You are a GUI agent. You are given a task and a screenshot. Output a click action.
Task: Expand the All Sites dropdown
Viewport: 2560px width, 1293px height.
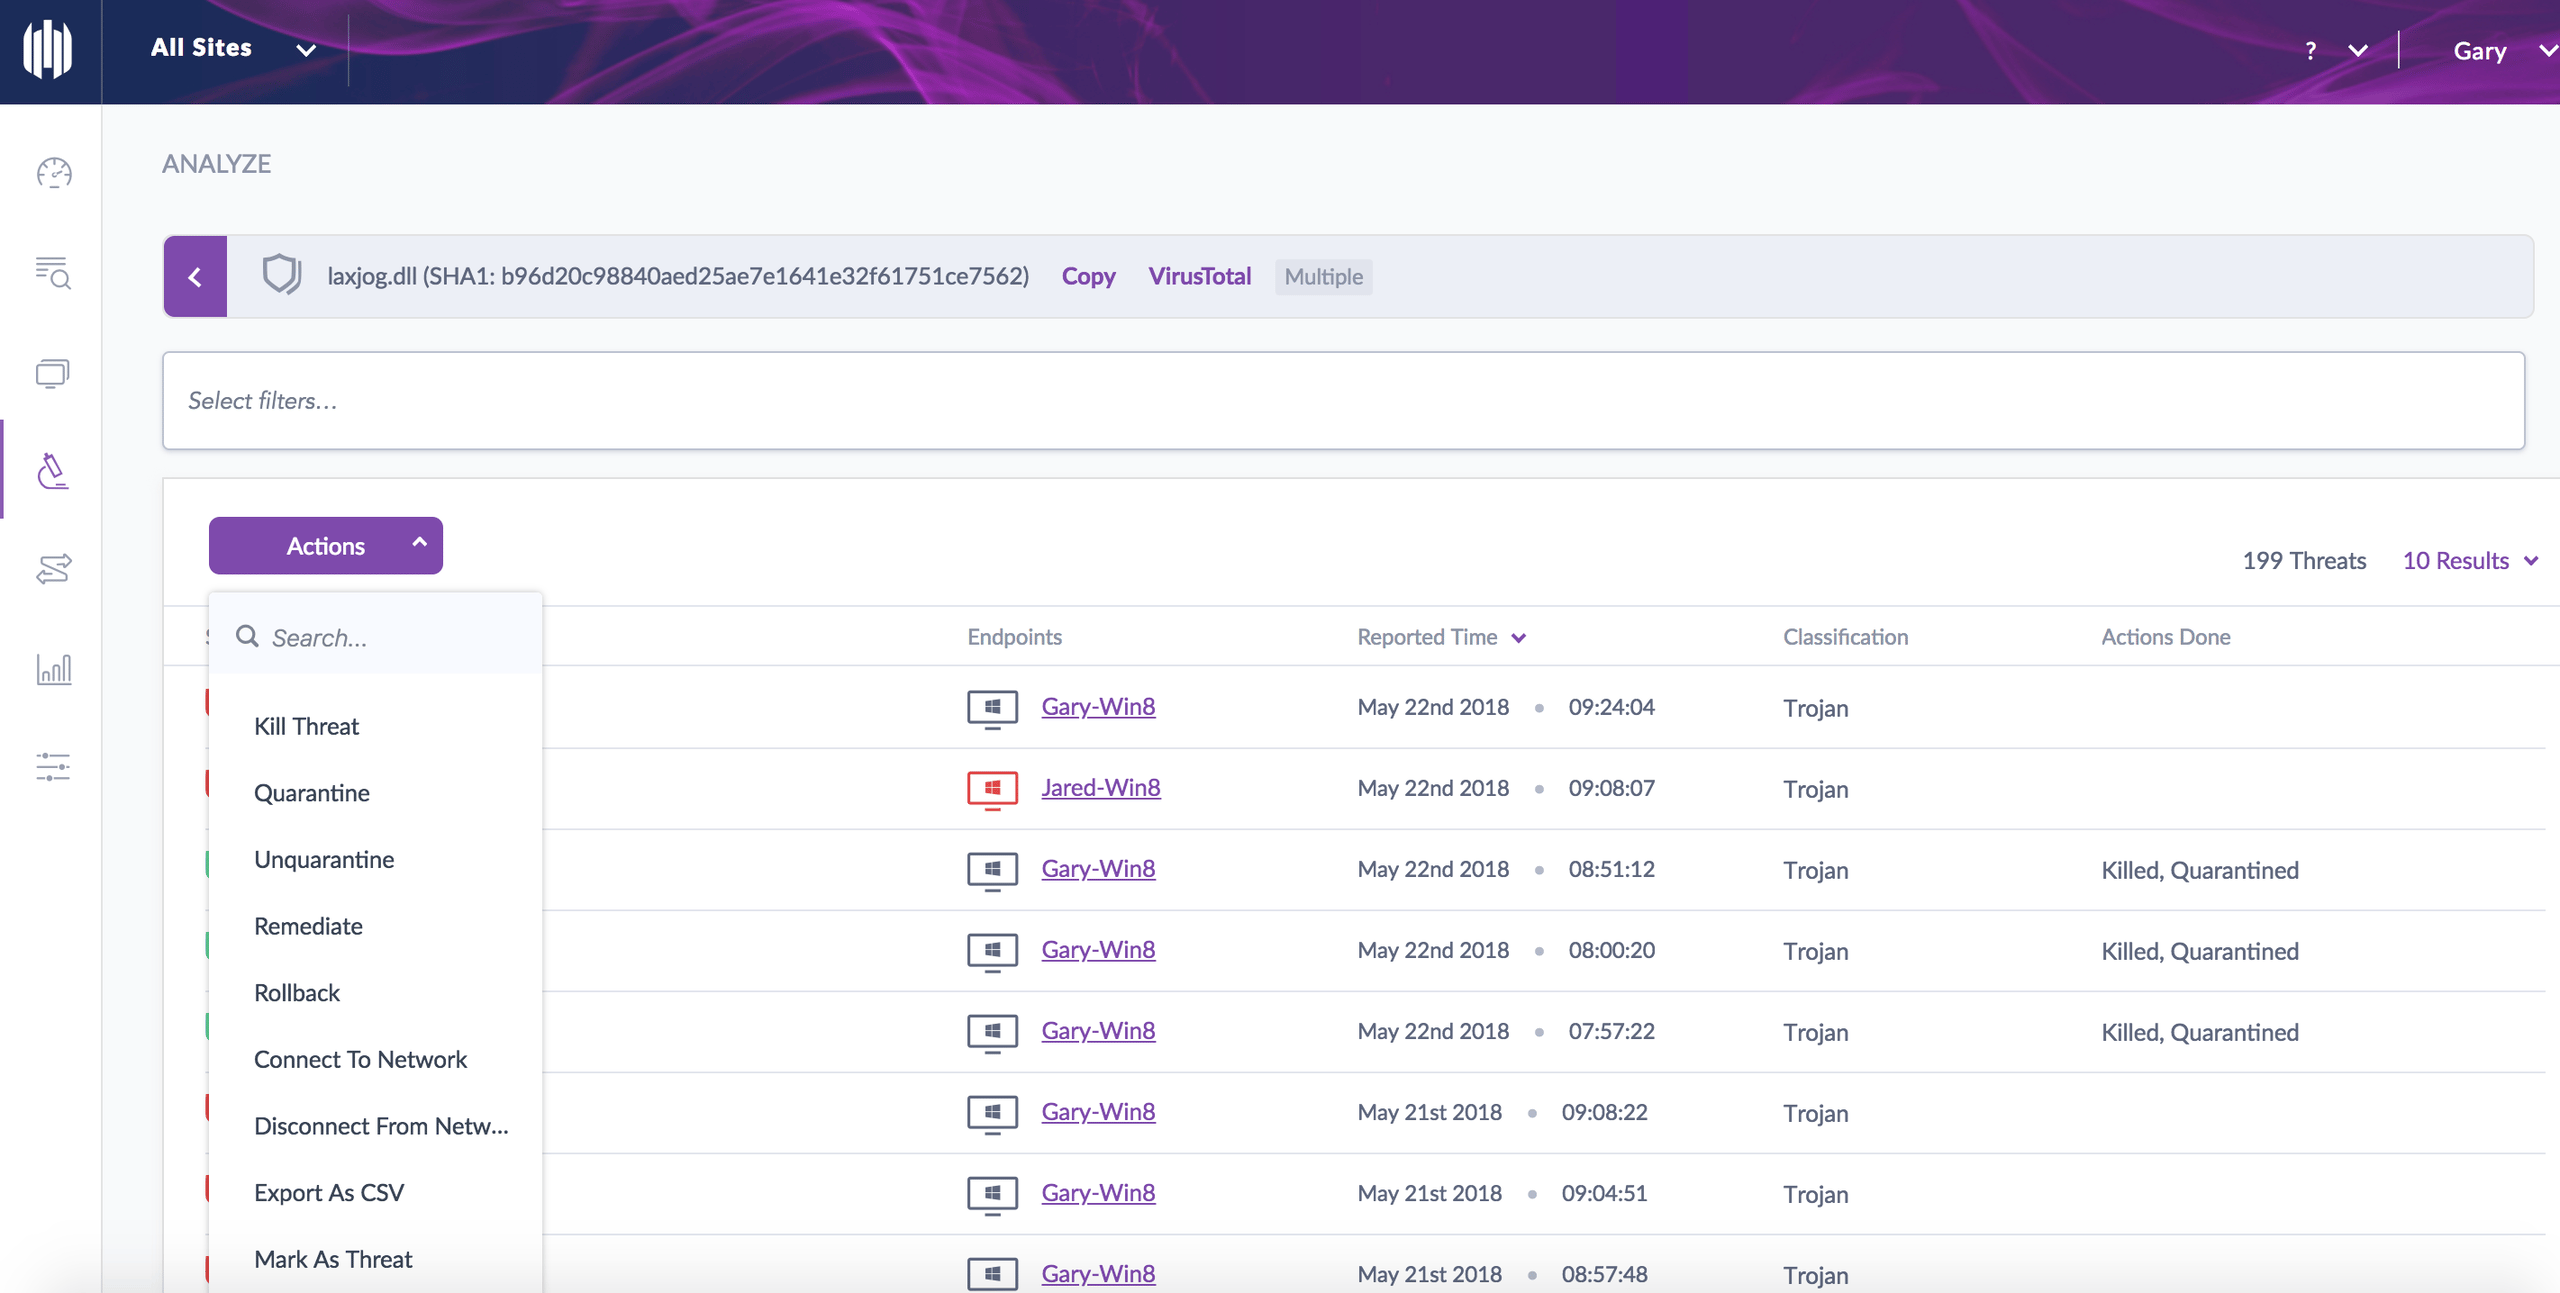pyautogui.click(x=233, y=48)
